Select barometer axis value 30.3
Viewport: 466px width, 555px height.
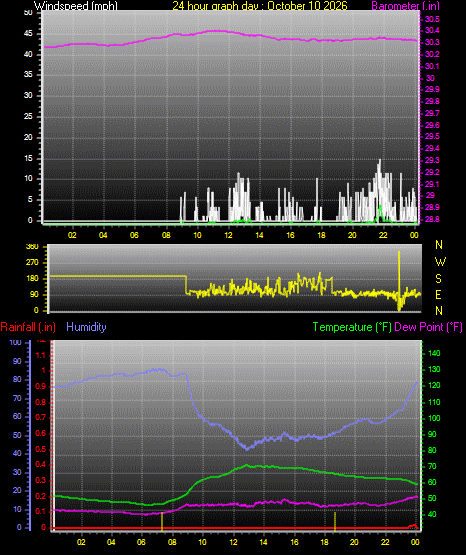432,42
